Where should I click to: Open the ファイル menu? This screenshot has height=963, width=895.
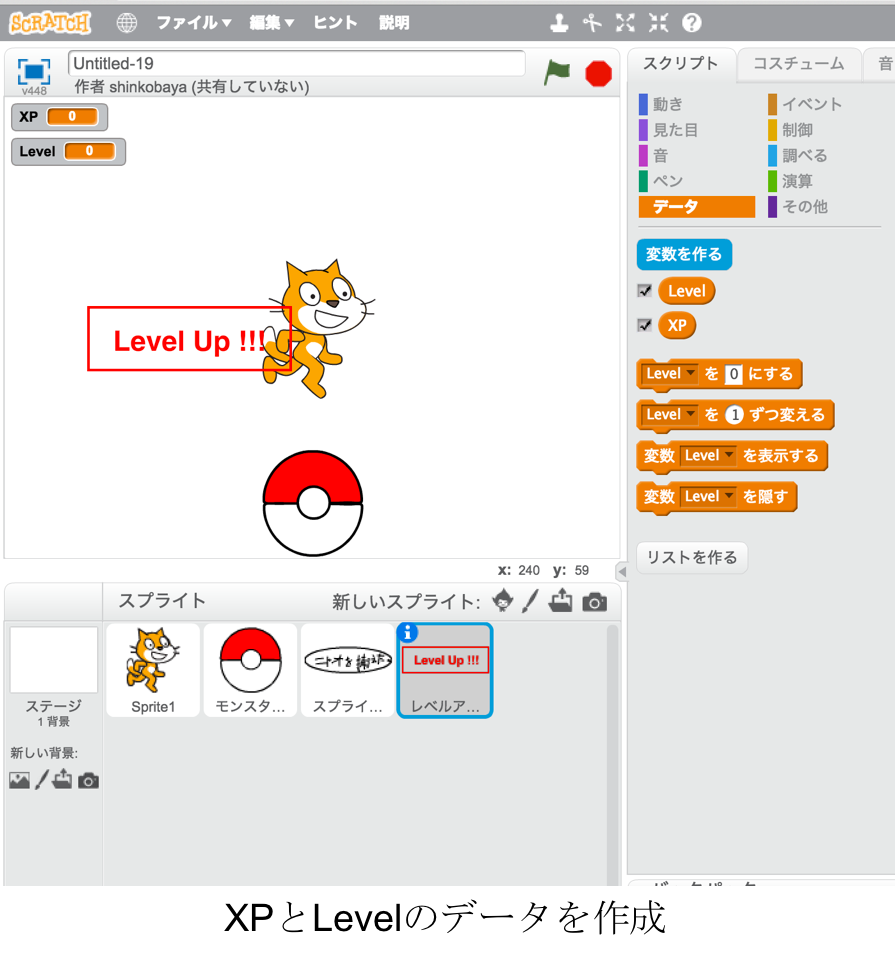(x=194, y=23)
